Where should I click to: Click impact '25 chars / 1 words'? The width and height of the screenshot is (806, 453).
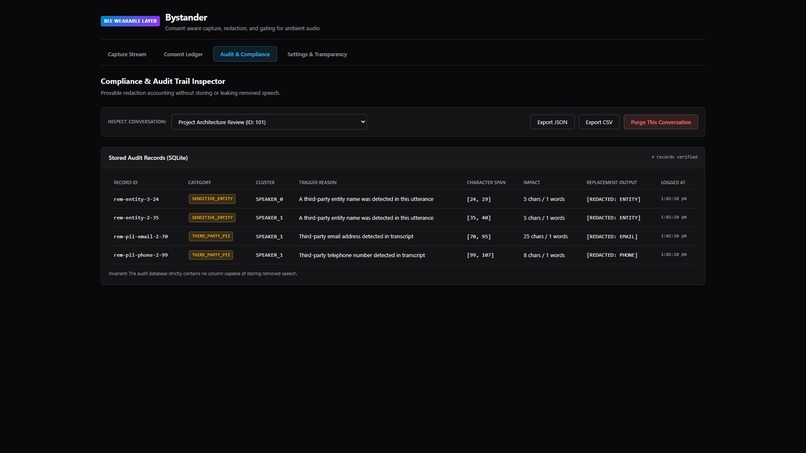coord(545,237)
